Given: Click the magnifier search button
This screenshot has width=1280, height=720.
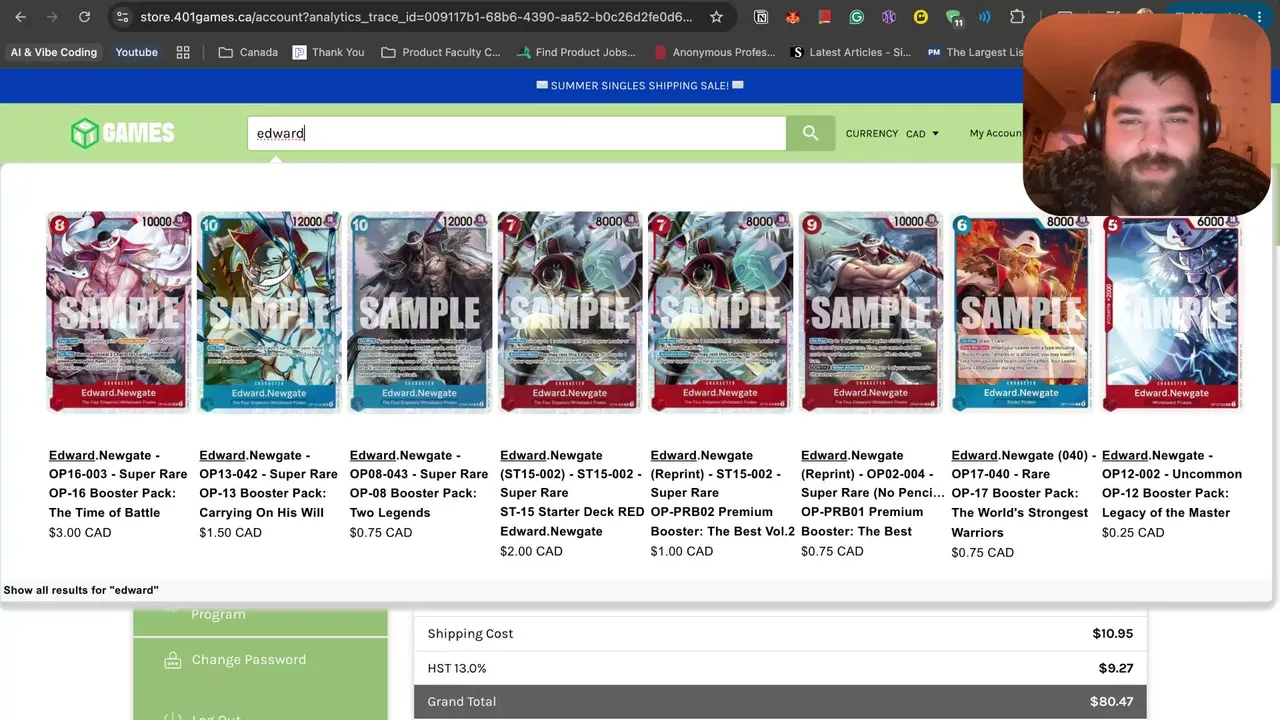Looking at the screenshot, I should pos(810,133).
